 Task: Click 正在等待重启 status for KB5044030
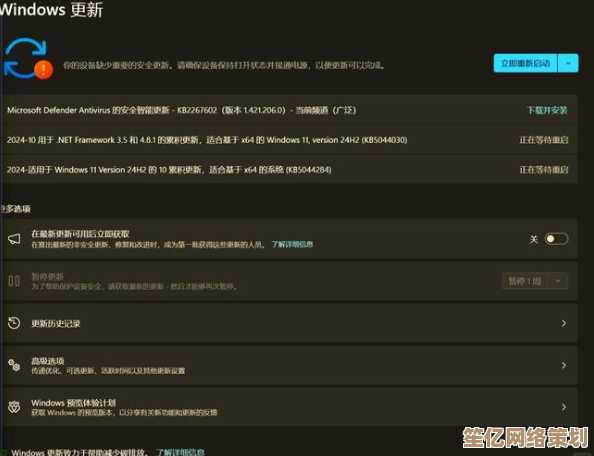click(544, 140)
